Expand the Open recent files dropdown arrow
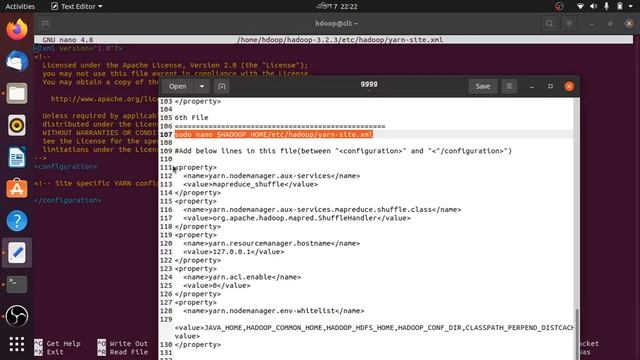640x360 pixels. click(202, 87)
